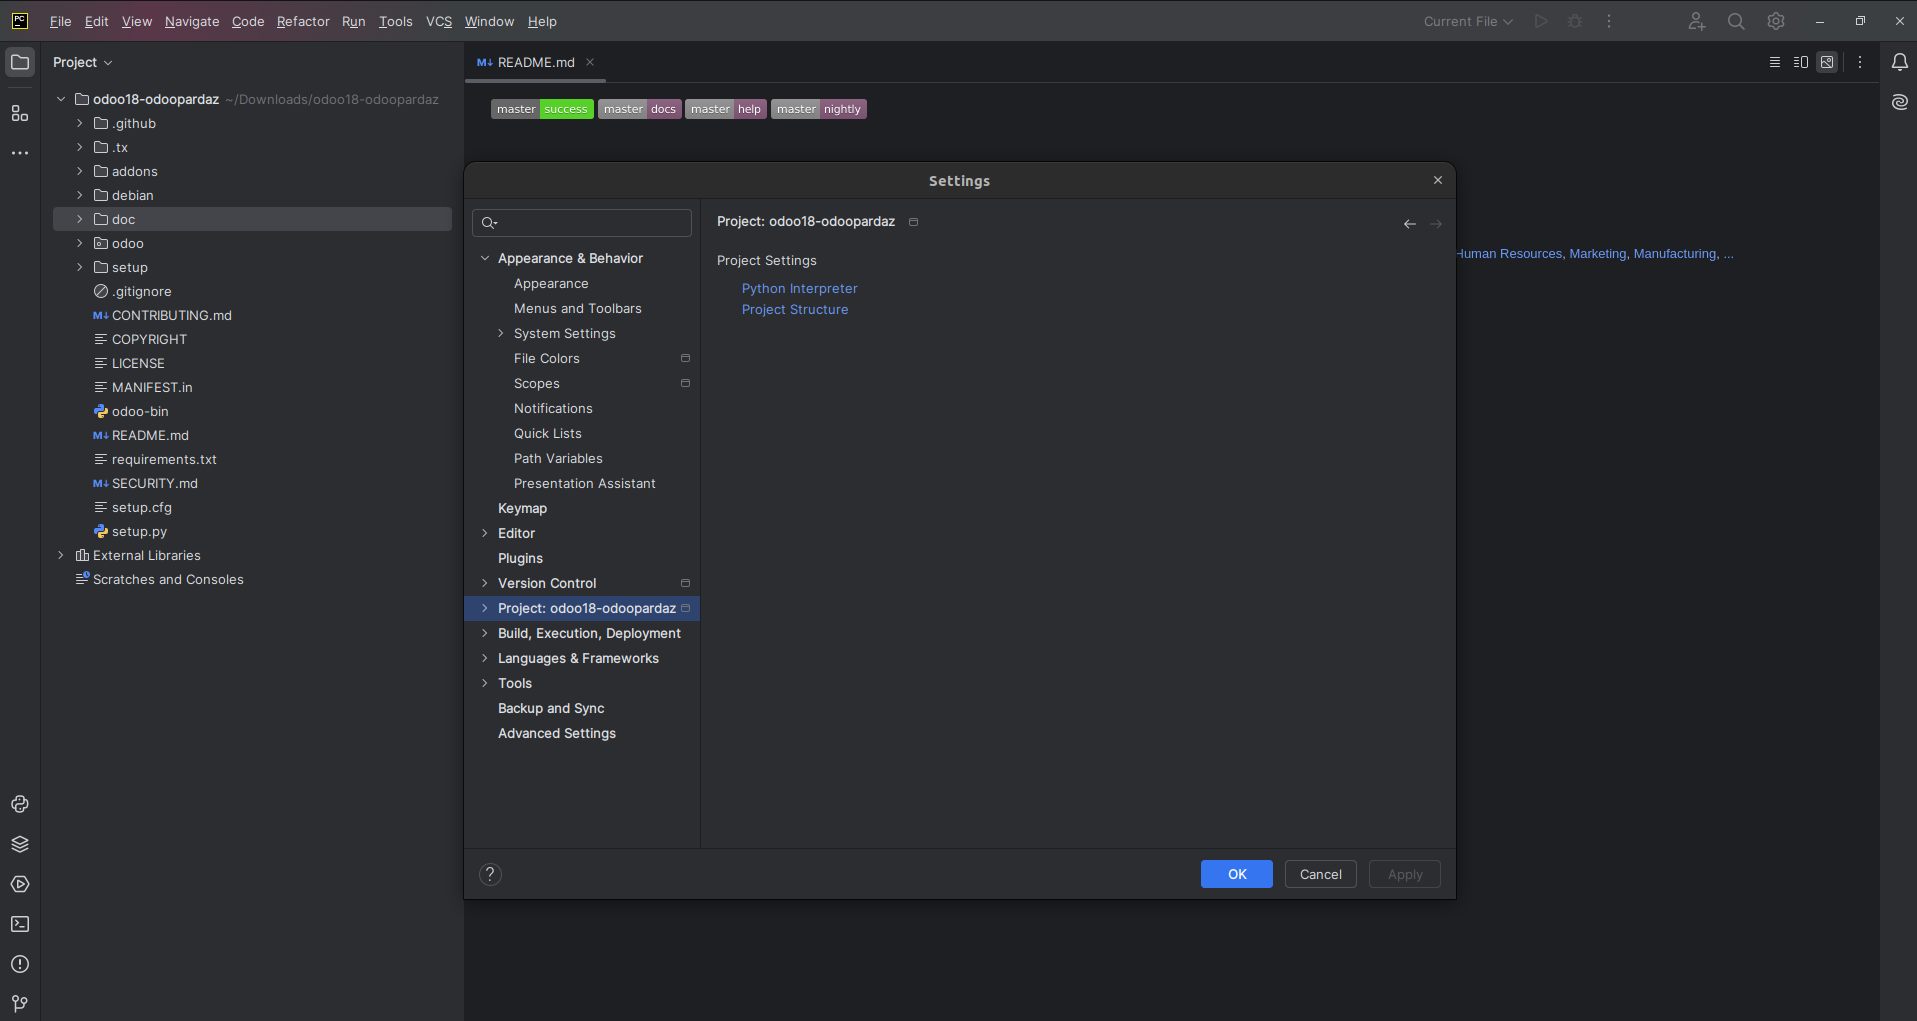Click OK in the Settings dialog
The height and width of the screenshot is (1021, 1917).
(x=1237, y=874)
